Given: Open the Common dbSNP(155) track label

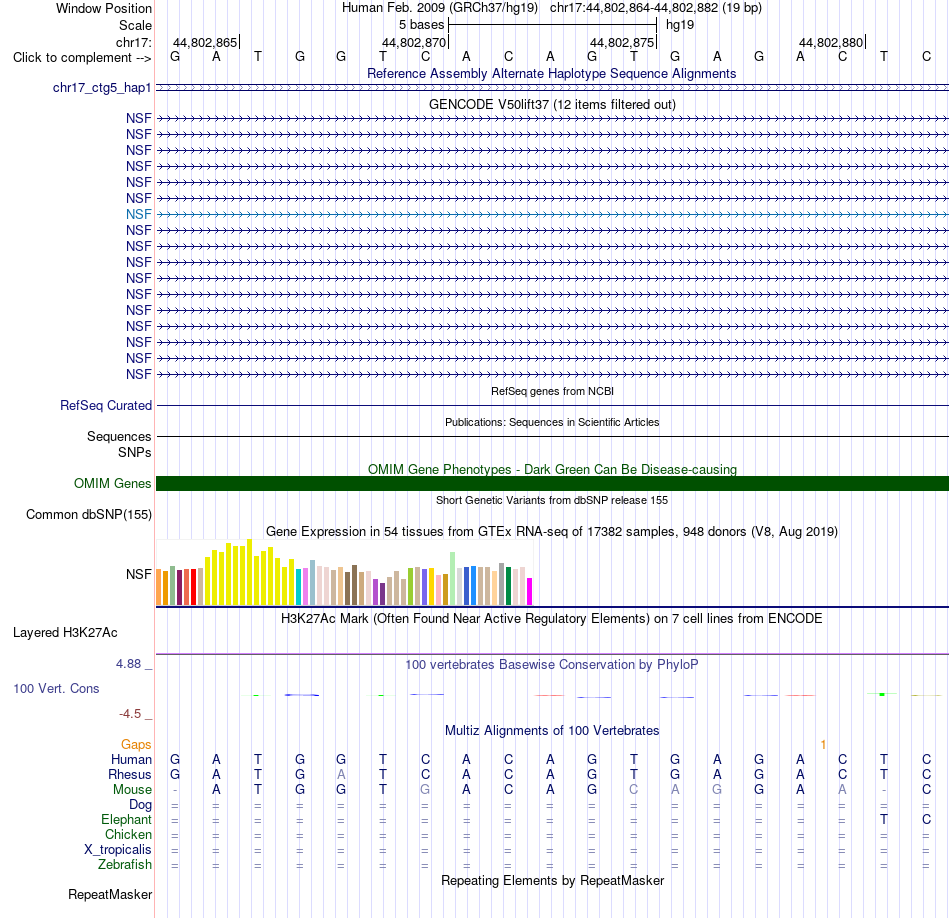Looking at the screenshot, I should point(89,514).
